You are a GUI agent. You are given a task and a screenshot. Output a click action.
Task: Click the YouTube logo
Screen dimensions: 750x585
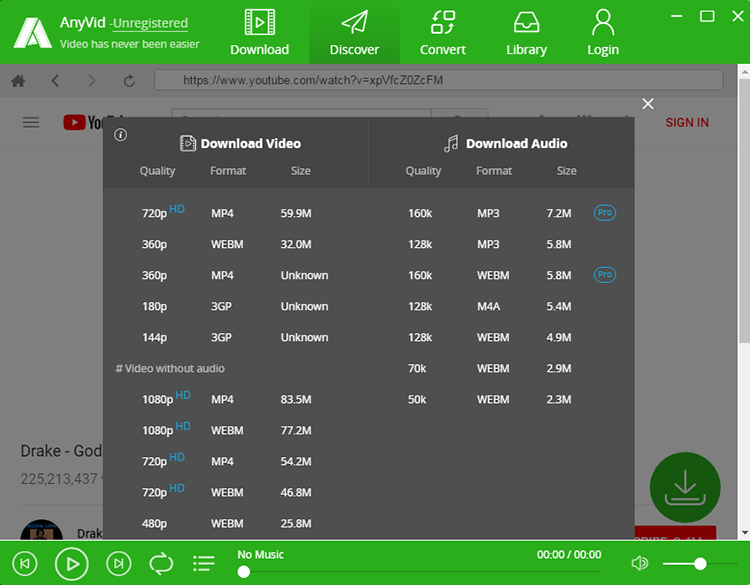(83, 122)
